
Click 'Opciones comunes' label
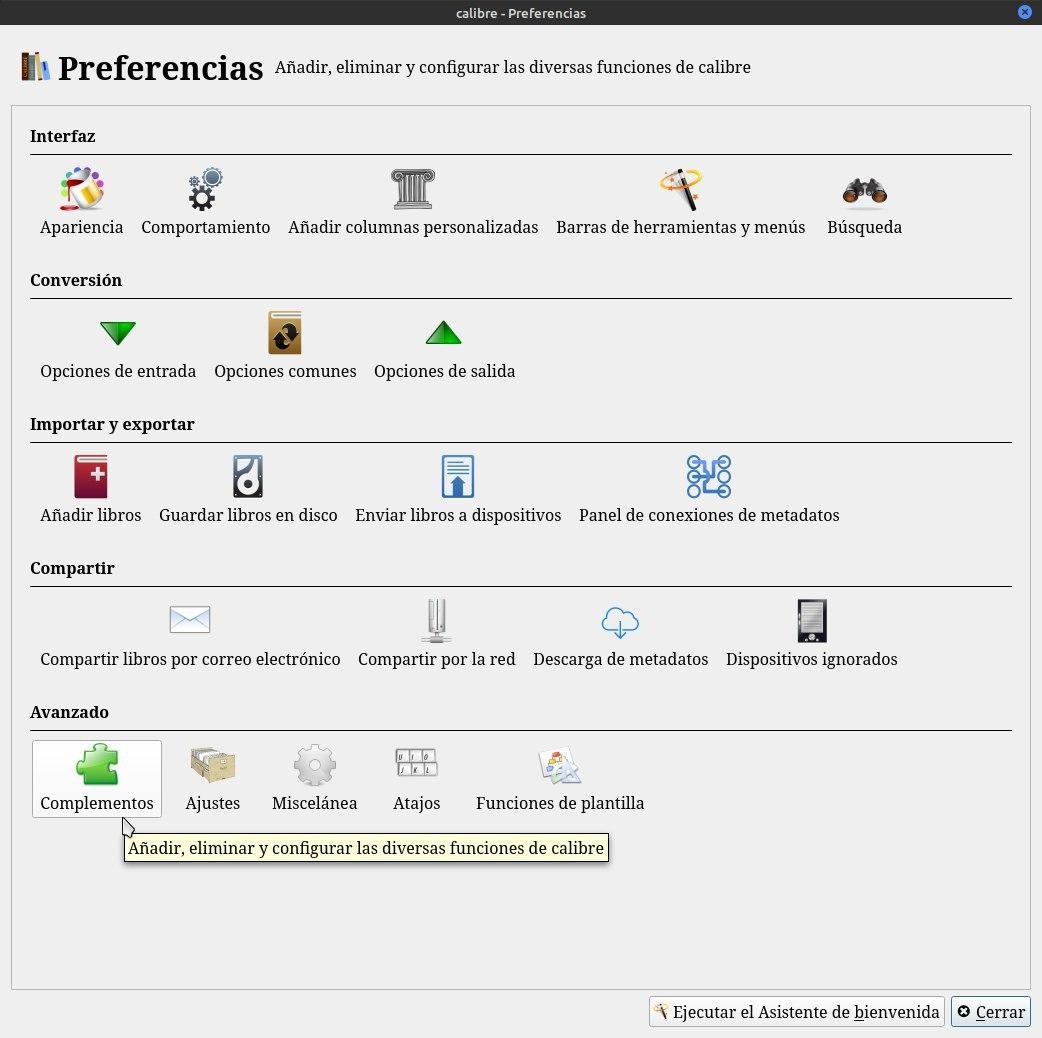[x=285, y=371]
